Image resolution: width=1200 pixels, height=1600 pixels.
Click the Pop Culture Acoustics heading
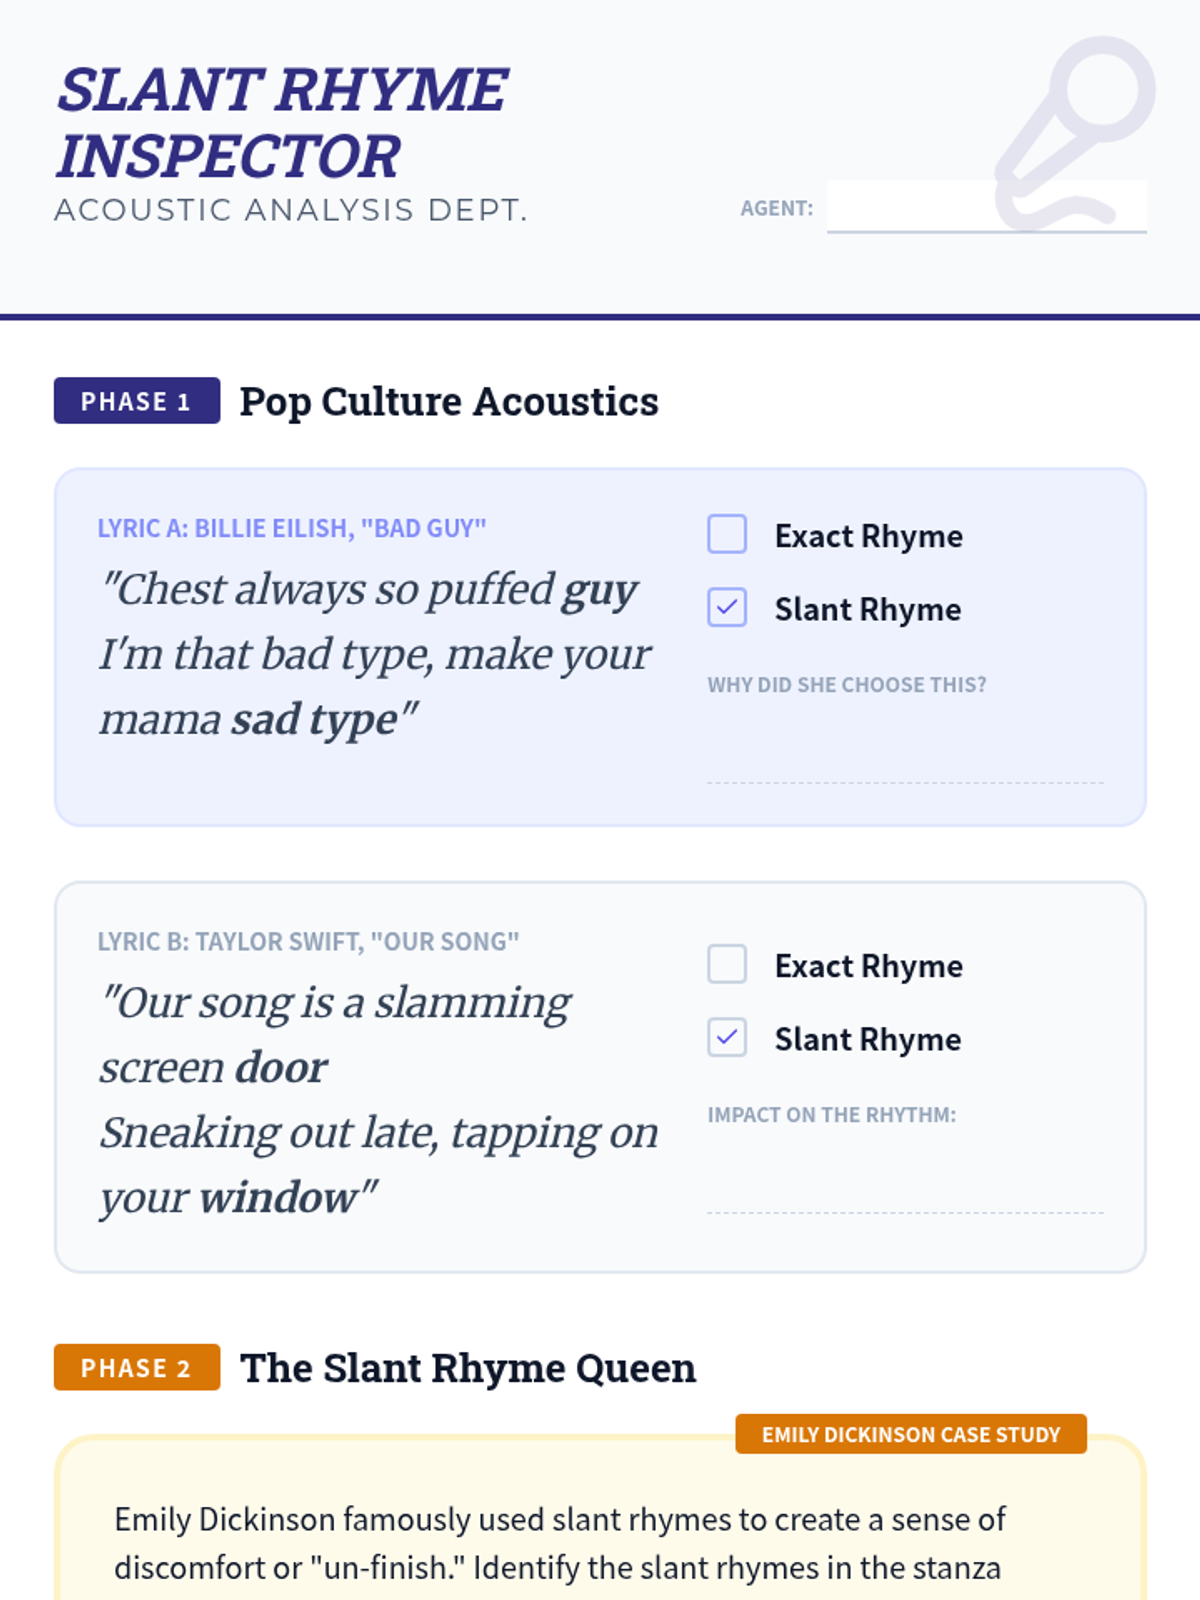449,401
